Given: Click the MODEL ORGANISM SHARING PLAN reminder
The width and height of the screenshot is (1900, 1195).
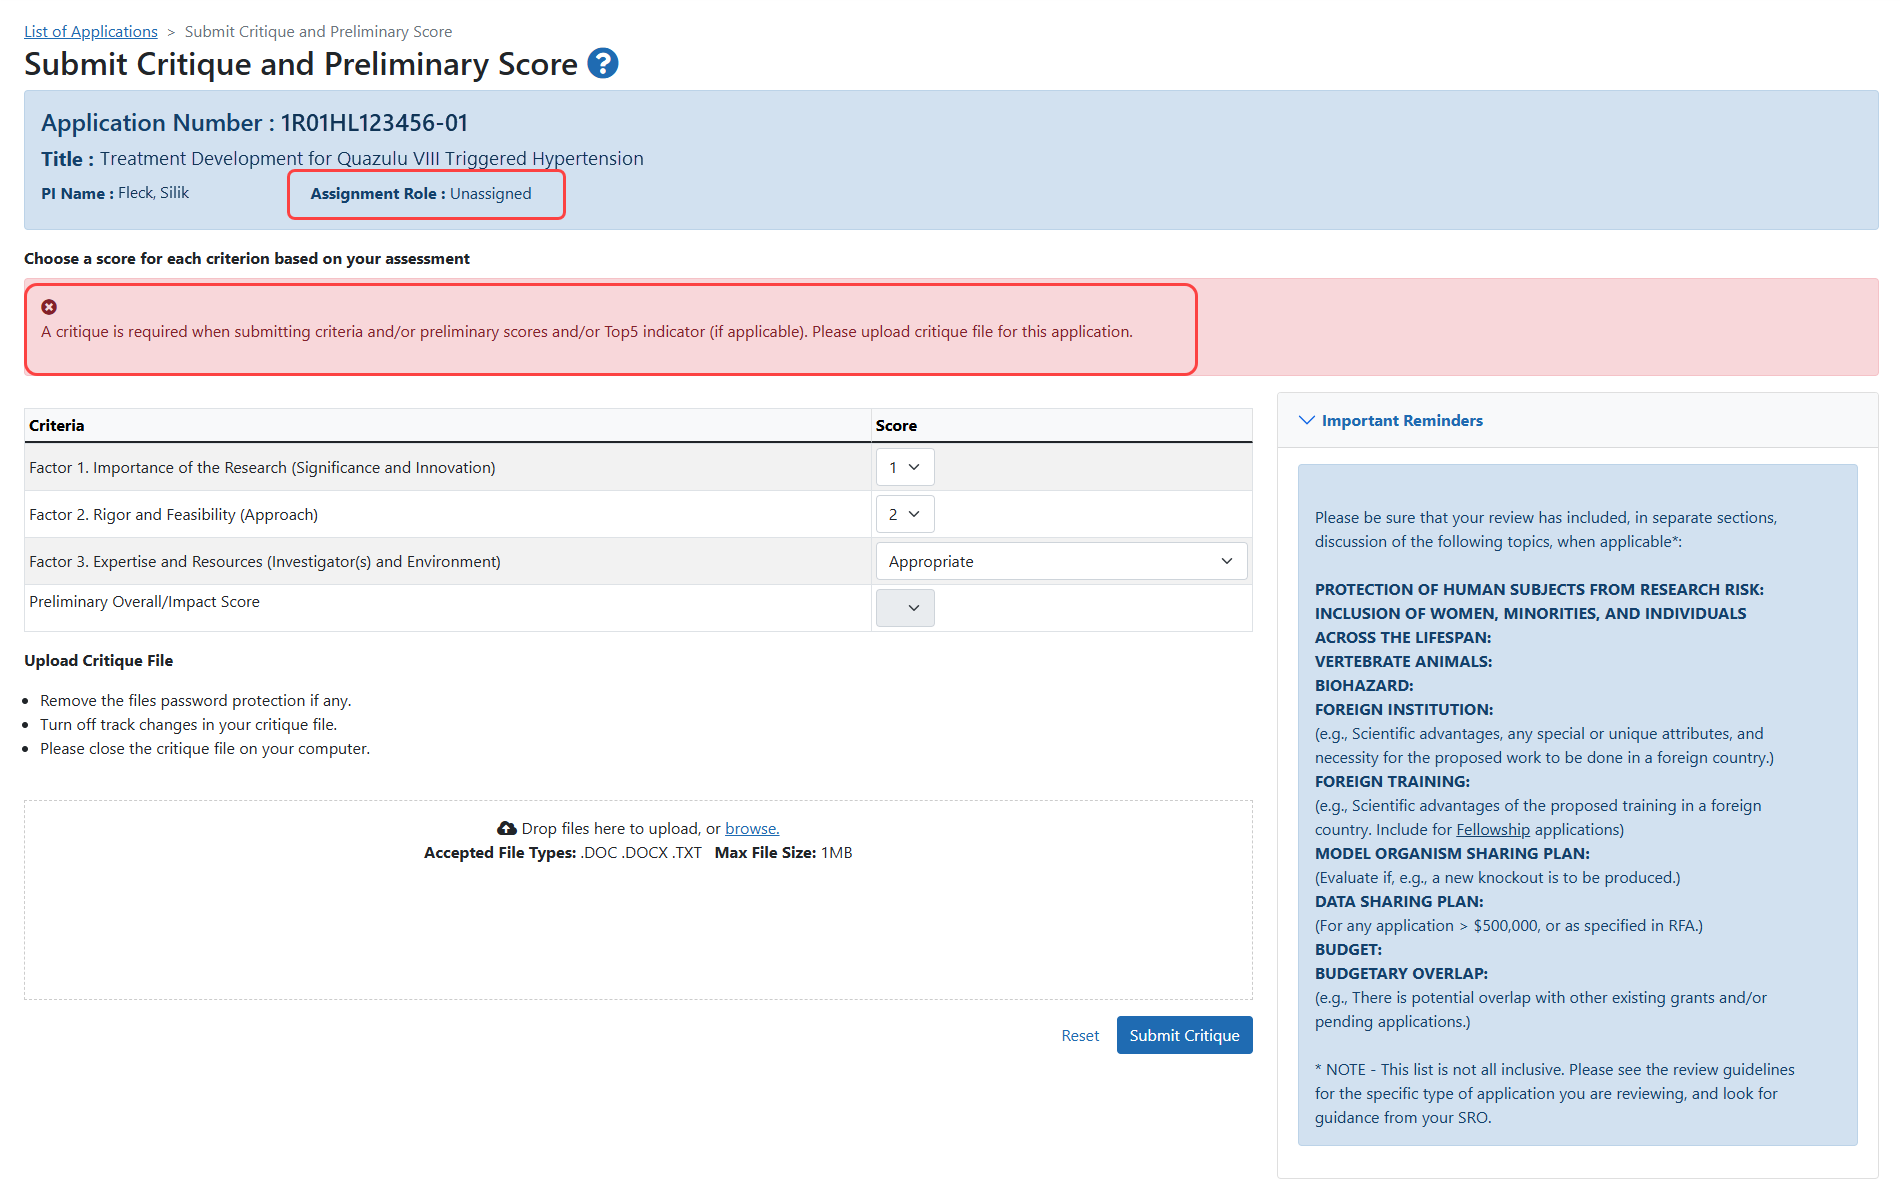Looking at the screenshot, I should [x=1452, y=854].
